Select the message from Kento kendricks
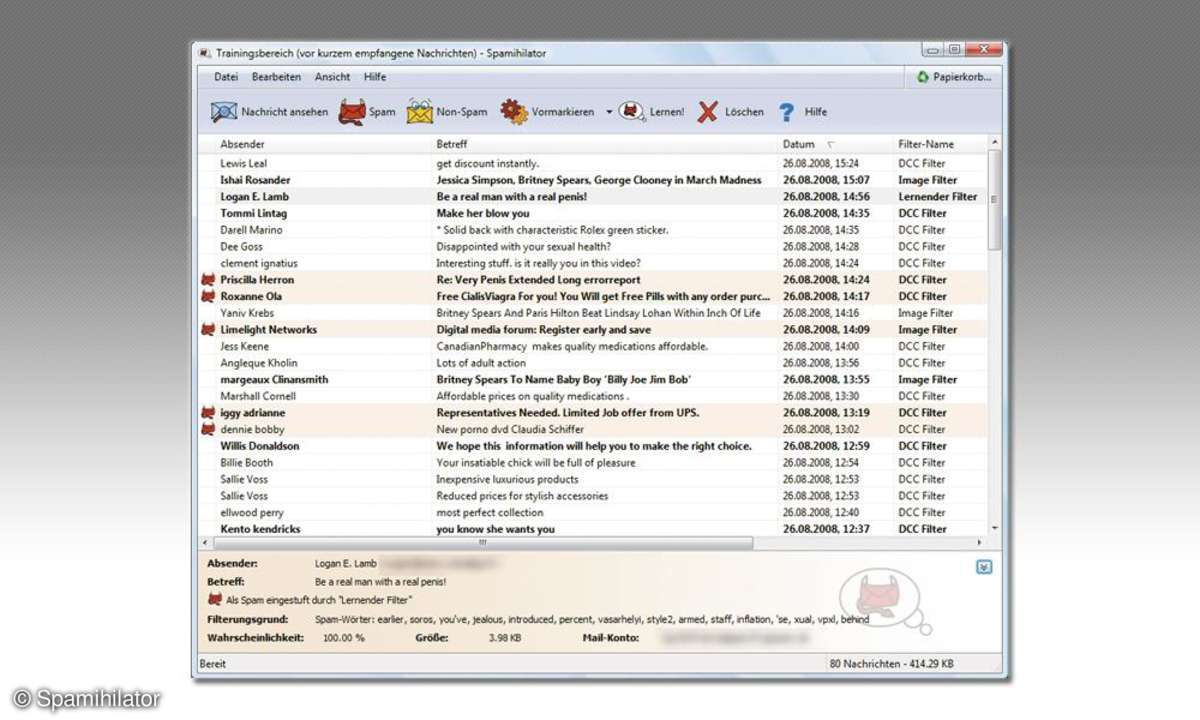Image resolution: width=1200 pixels, height=720 pixels. point(592,529)
